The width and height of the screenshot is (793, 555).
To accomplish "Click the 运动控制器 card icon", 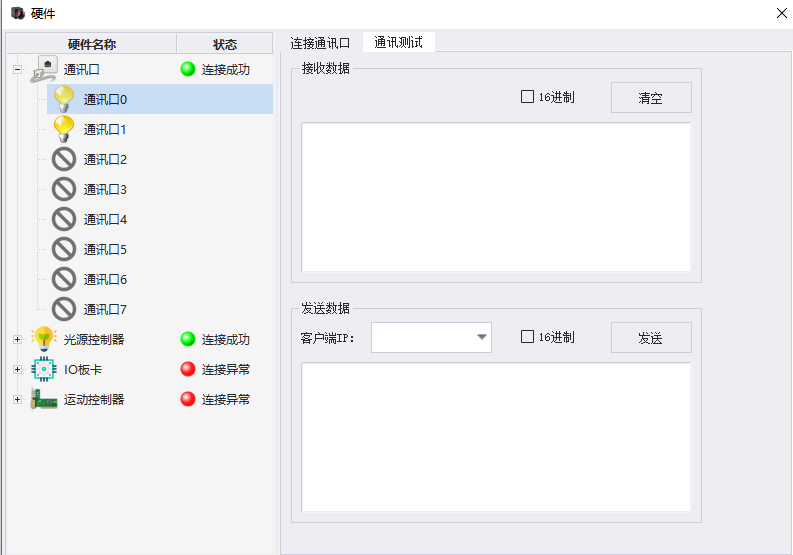I will [x=44, y=399].
